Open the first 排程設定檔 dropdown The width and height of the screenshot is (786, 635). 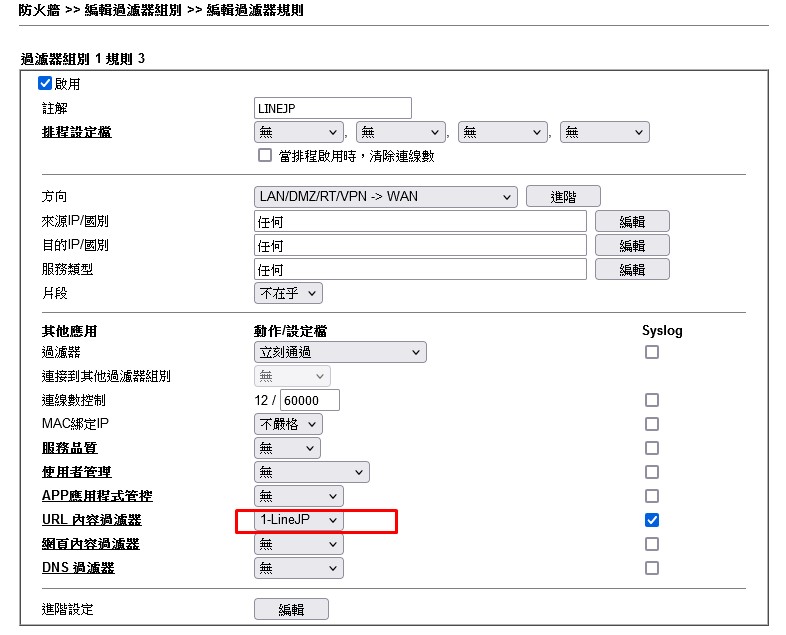click(x=299, y=132)
